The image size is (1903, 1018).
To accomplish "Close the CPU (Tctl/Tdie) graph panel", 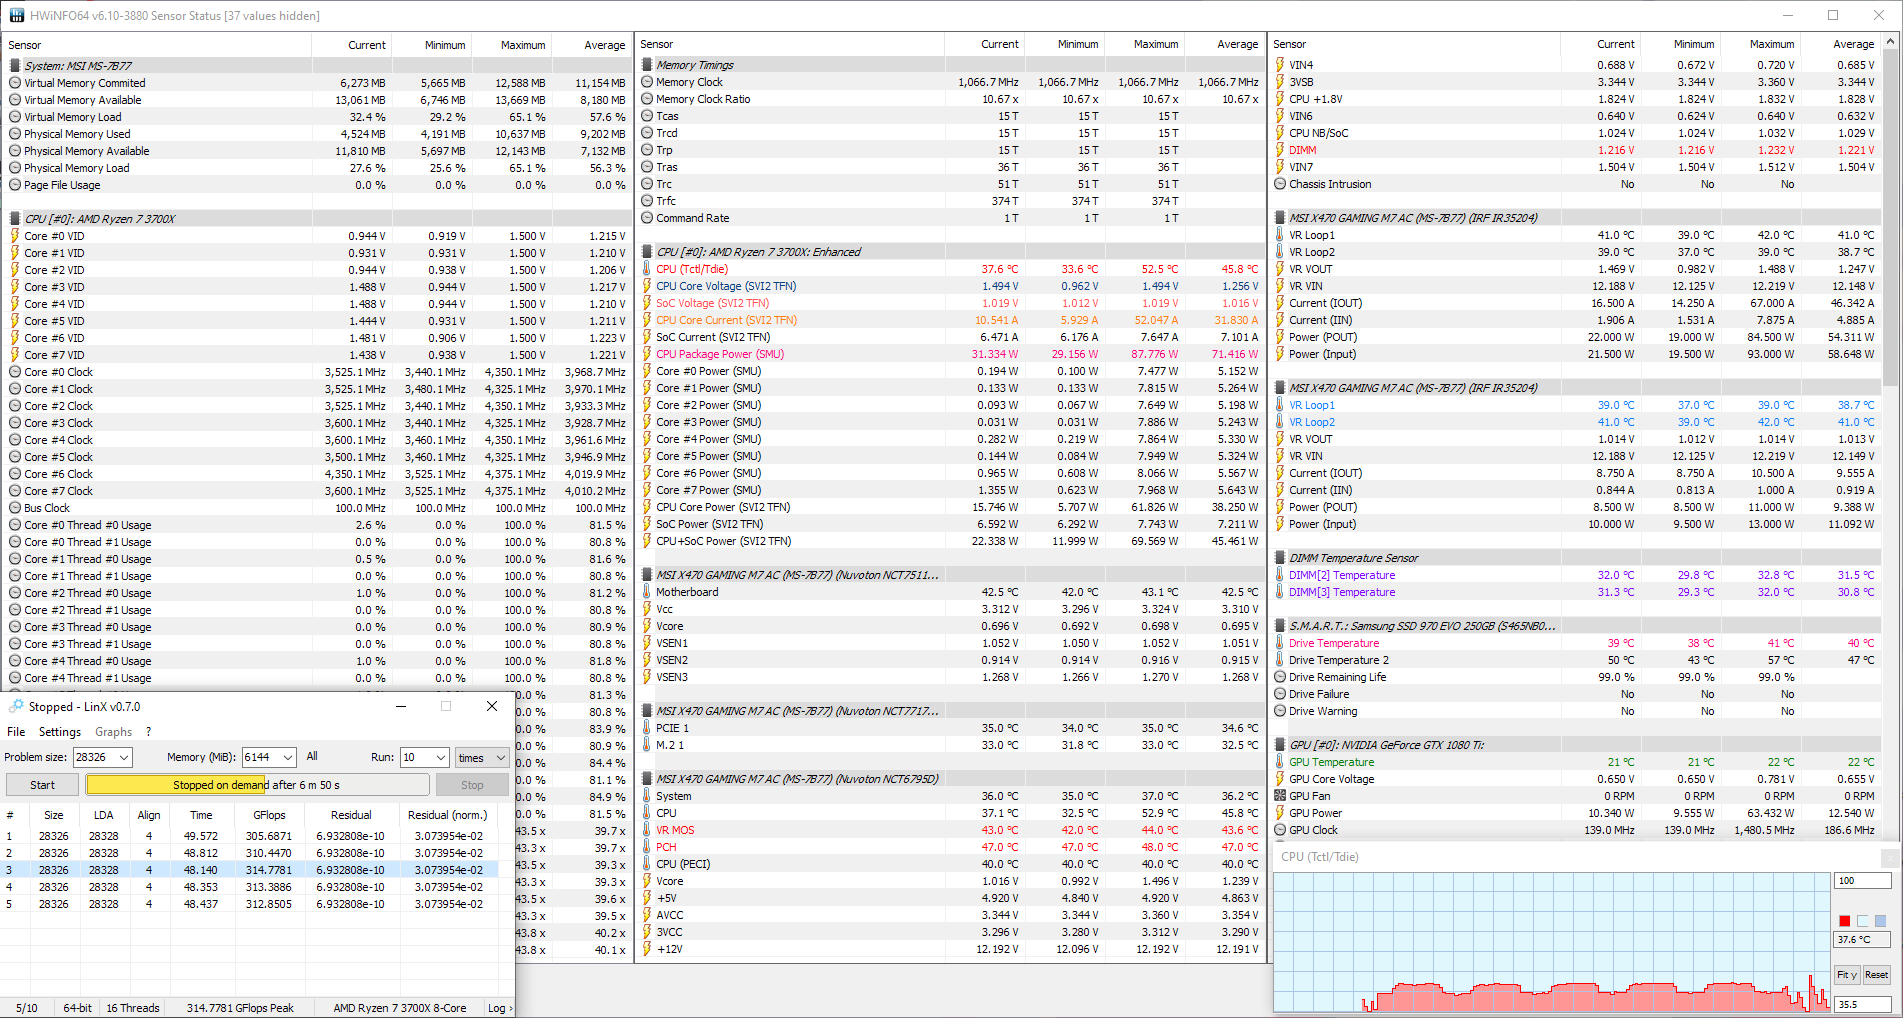I will 1891,857.
